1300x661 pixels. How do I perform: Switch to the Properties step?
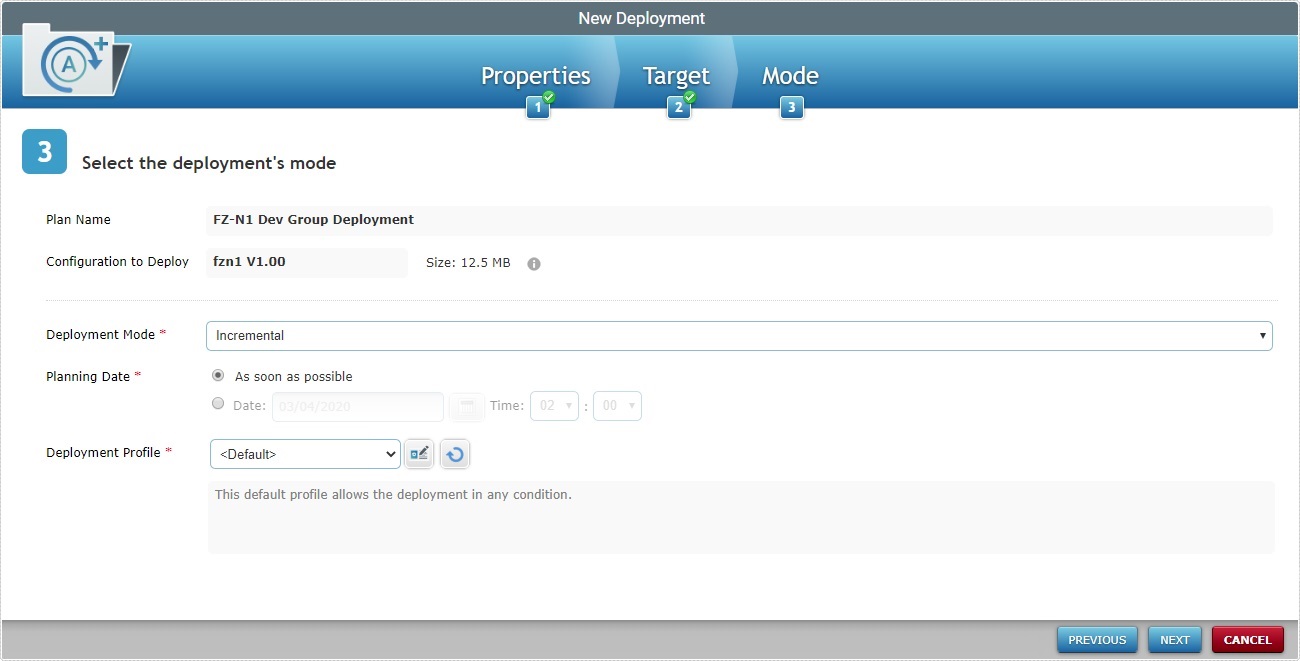[535, 75]
